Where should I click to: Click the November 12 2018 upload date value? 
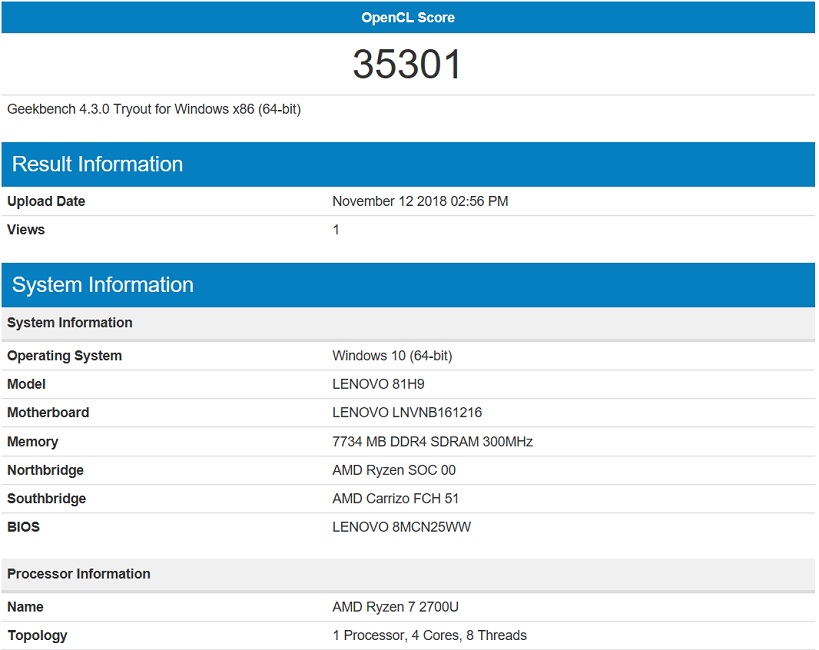click(420, 201)
